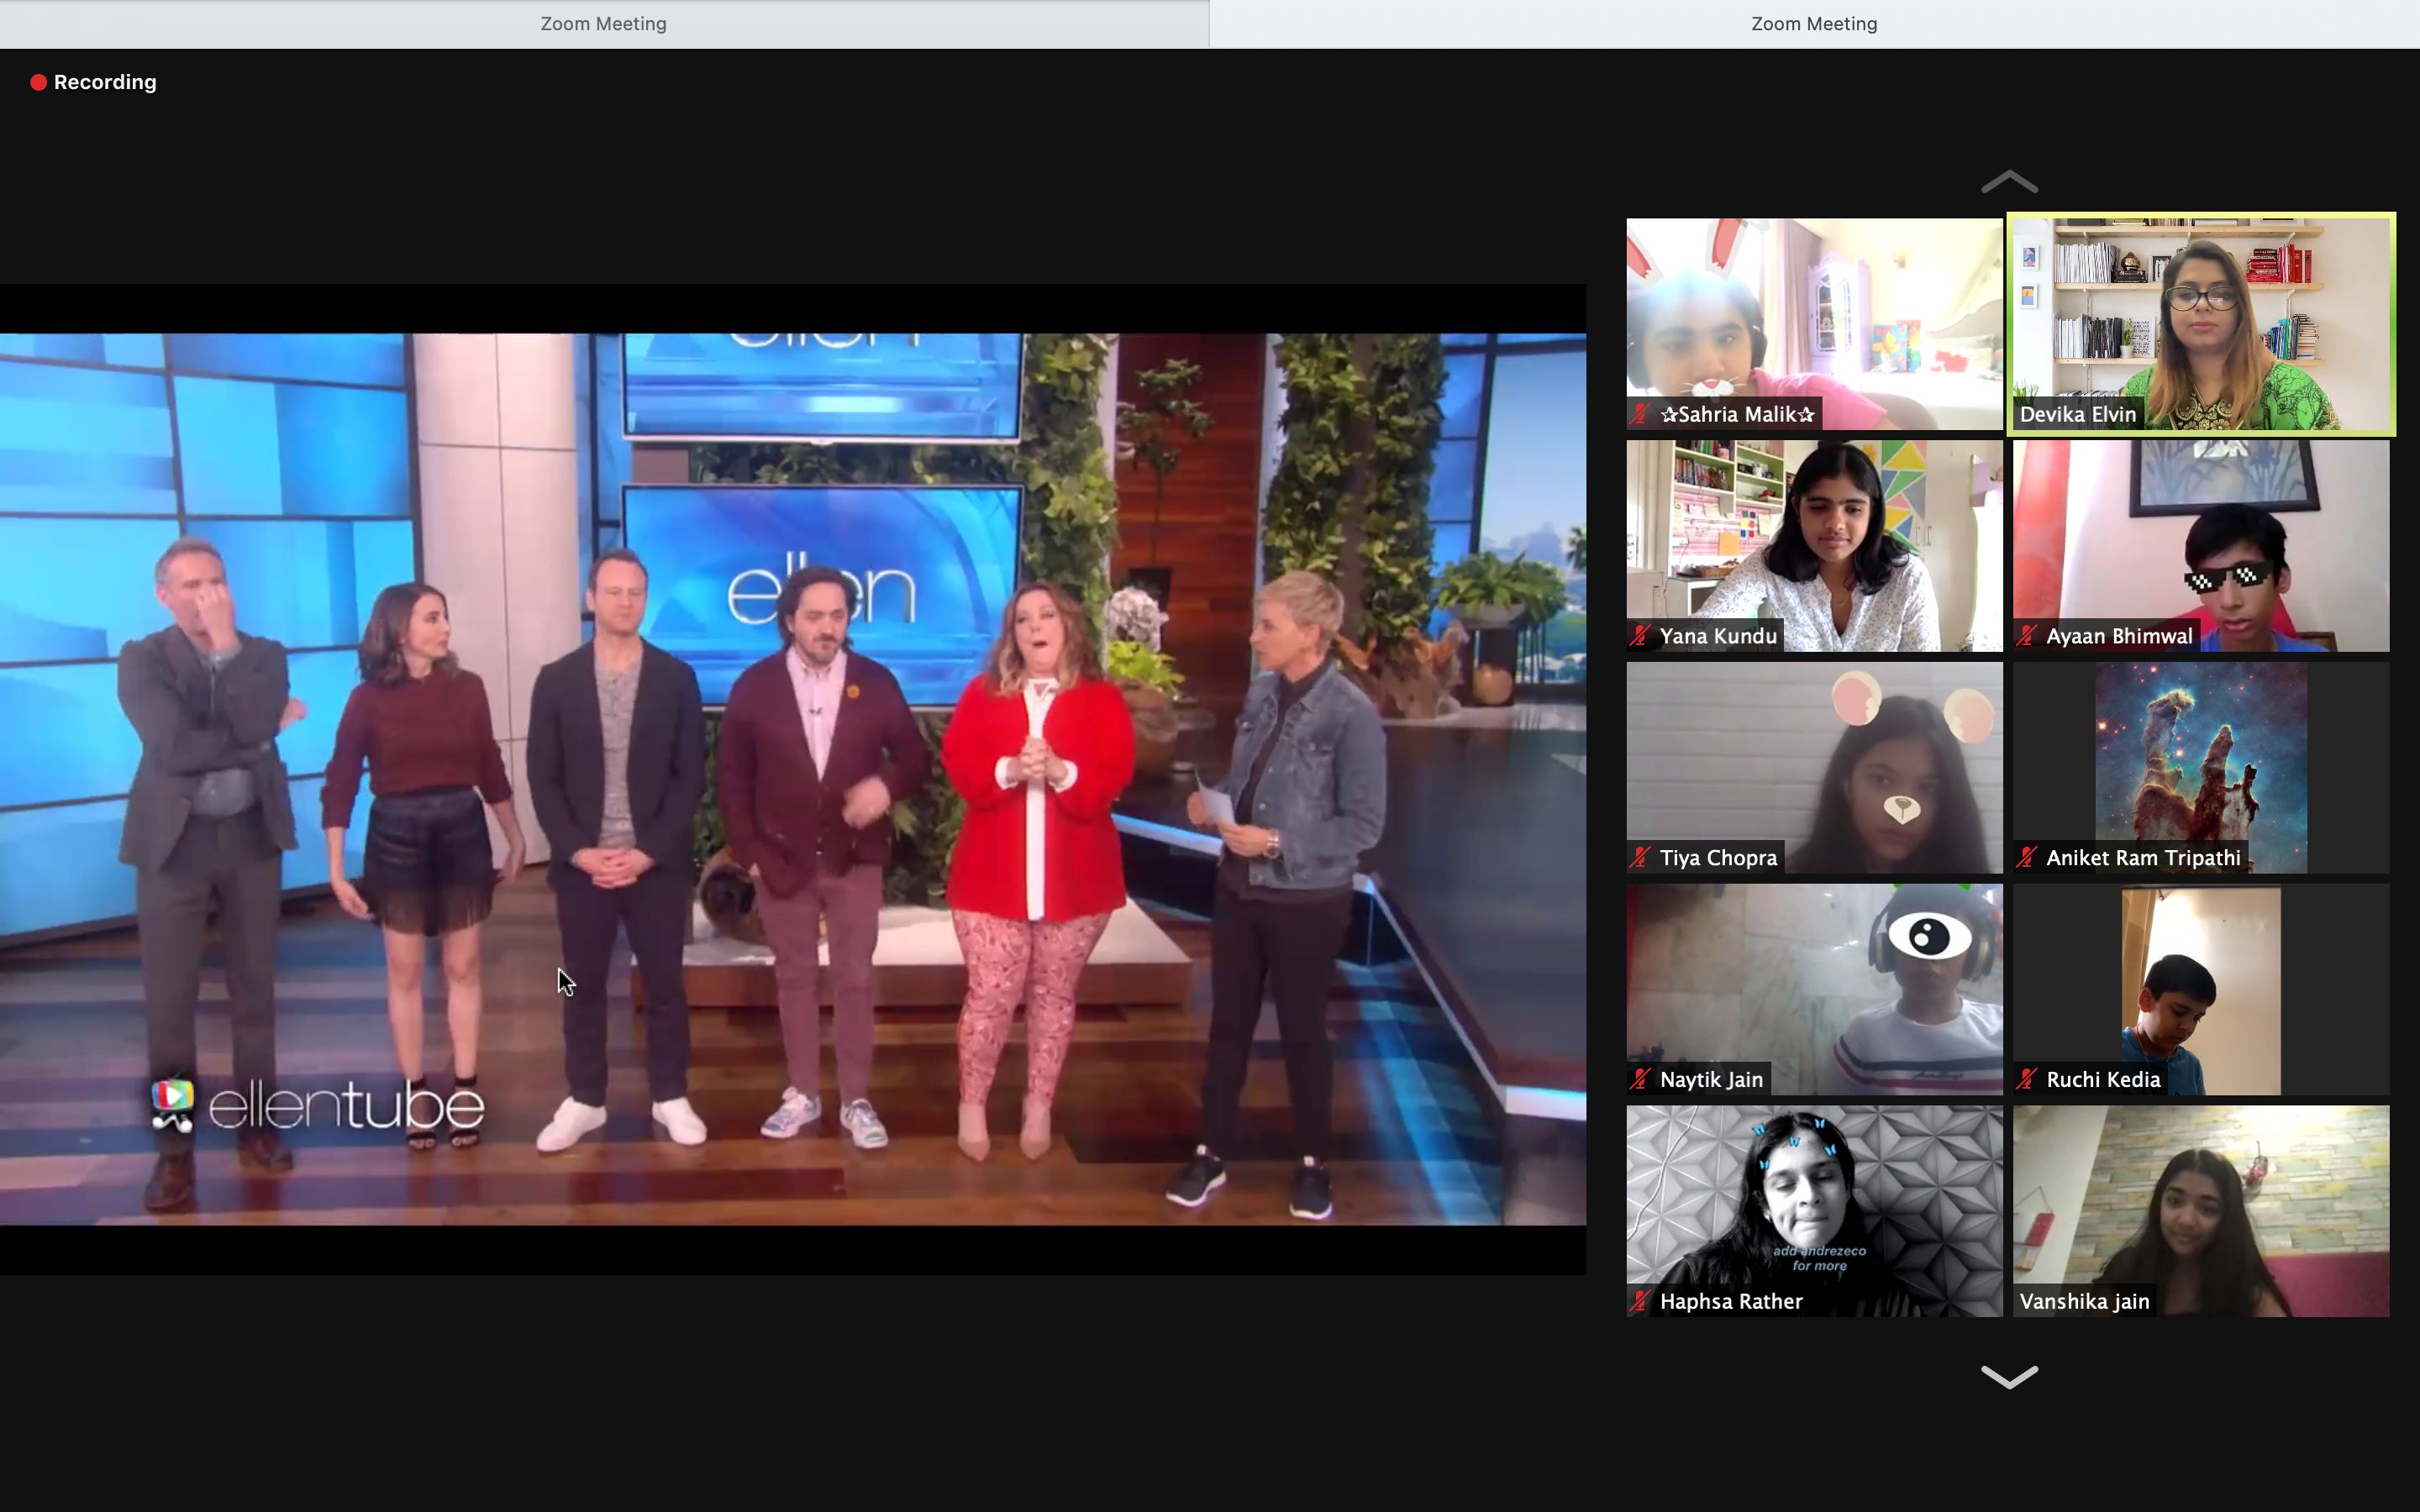Click muted mic icon beside Sahria Malik

[1641, 414]
